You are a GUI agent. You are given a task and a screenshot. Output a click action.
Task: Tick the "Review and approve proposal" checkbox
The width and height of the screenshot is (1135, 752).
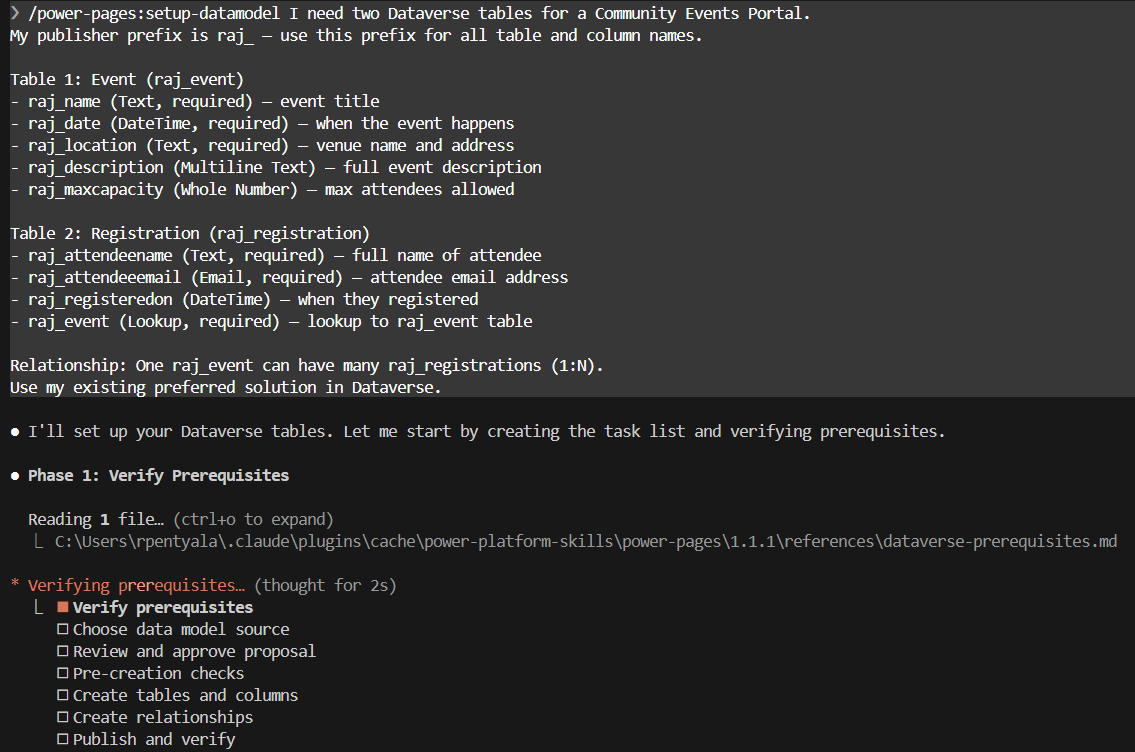62,652
